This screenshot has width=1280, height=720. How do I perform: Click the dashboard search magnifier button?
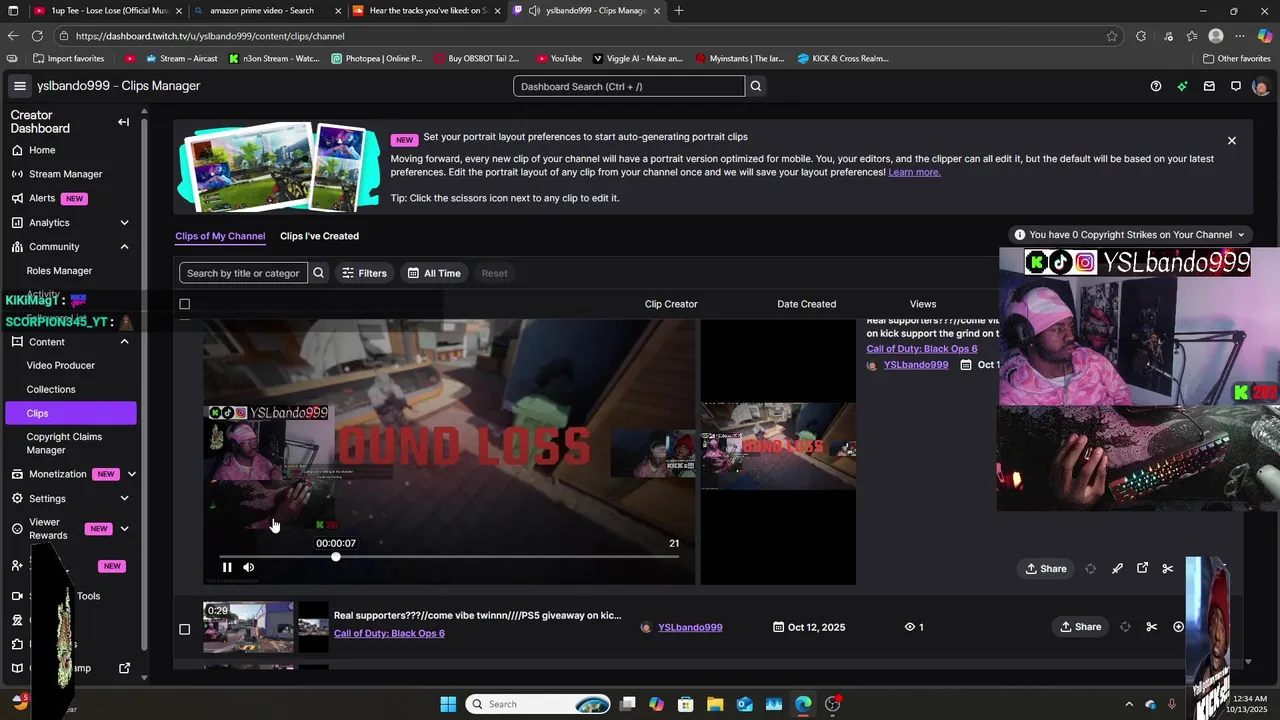pyautogui.click(x=756, y=86)
